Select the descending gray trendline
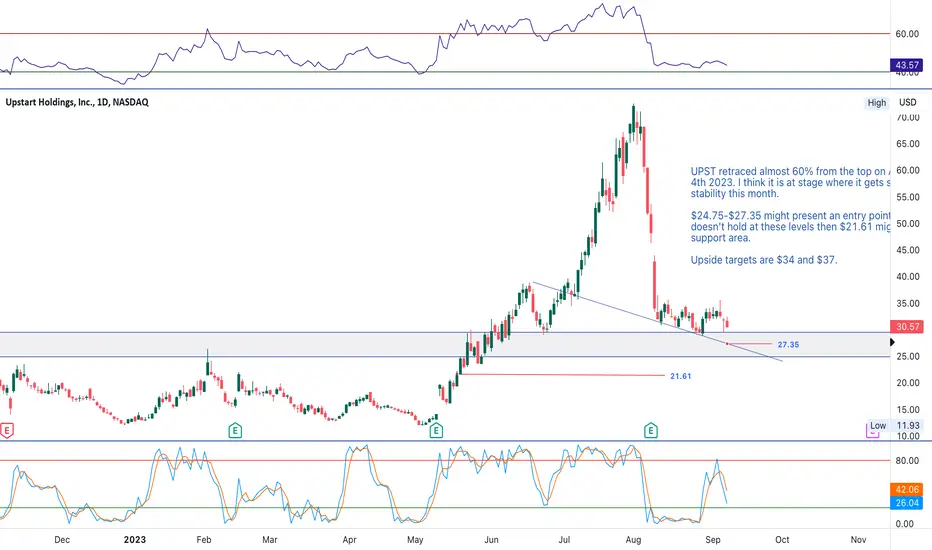The height and width of the screenshot is (550, 932). pos(657,322)
